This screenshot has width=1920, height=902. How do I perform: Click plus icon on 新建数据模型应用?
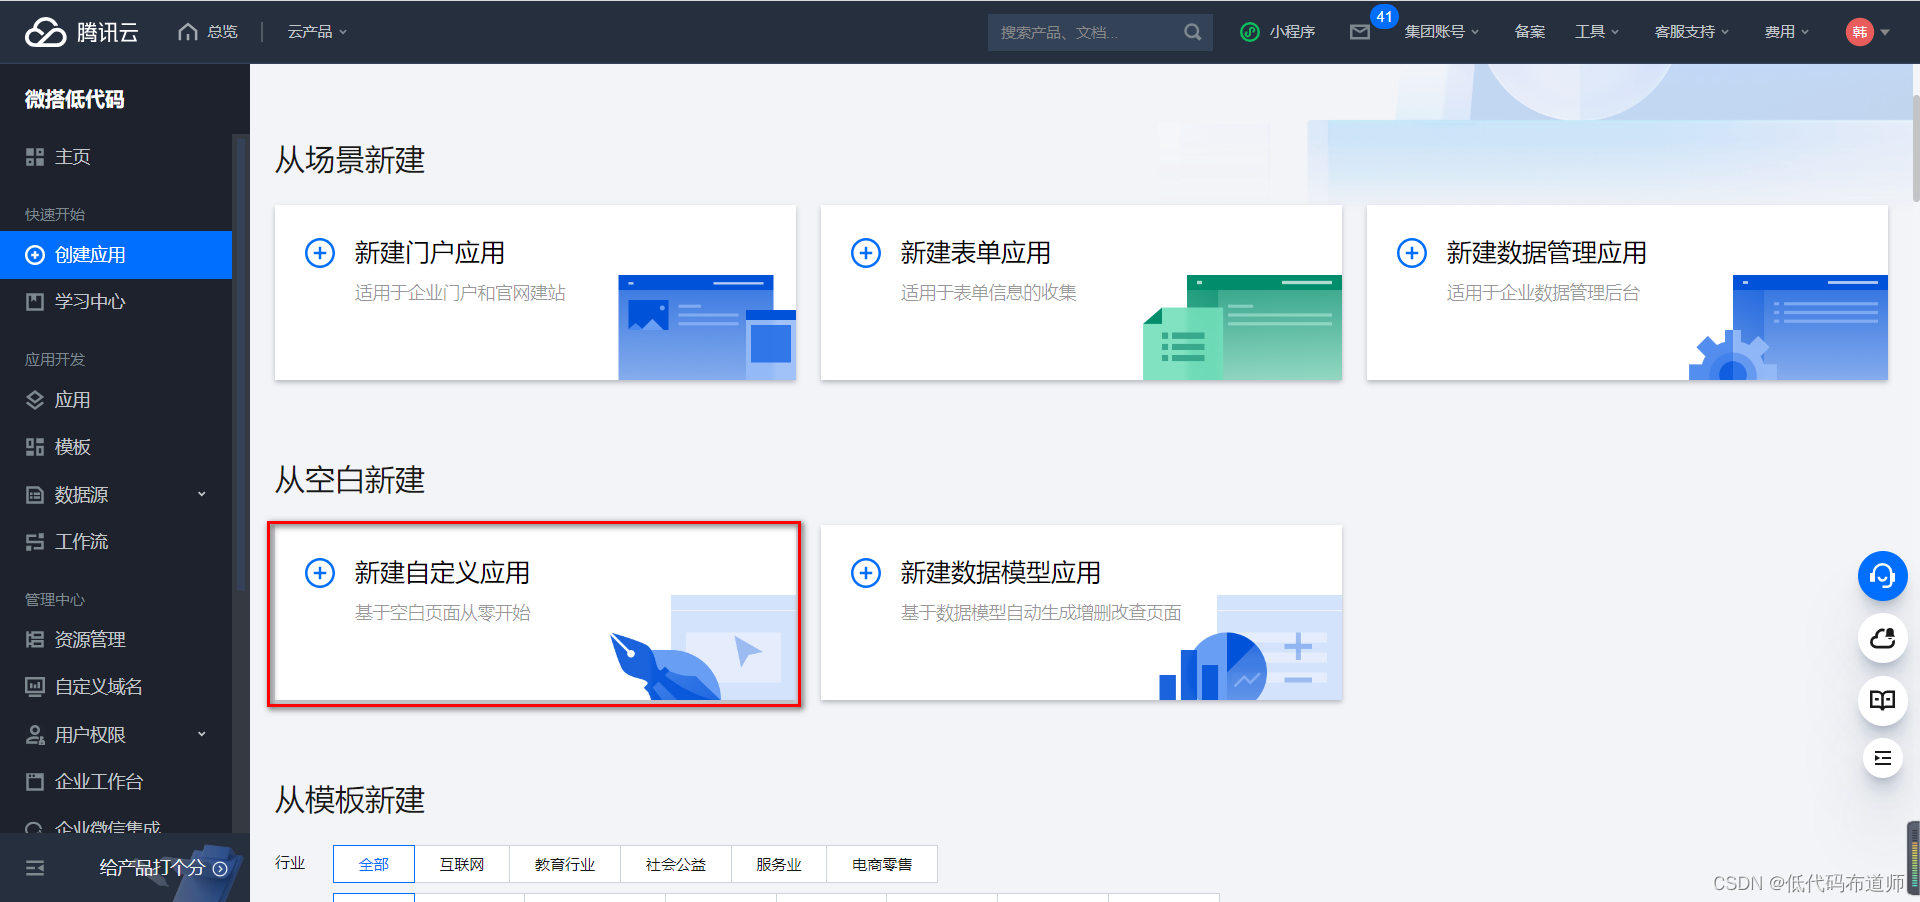(866, 573)
